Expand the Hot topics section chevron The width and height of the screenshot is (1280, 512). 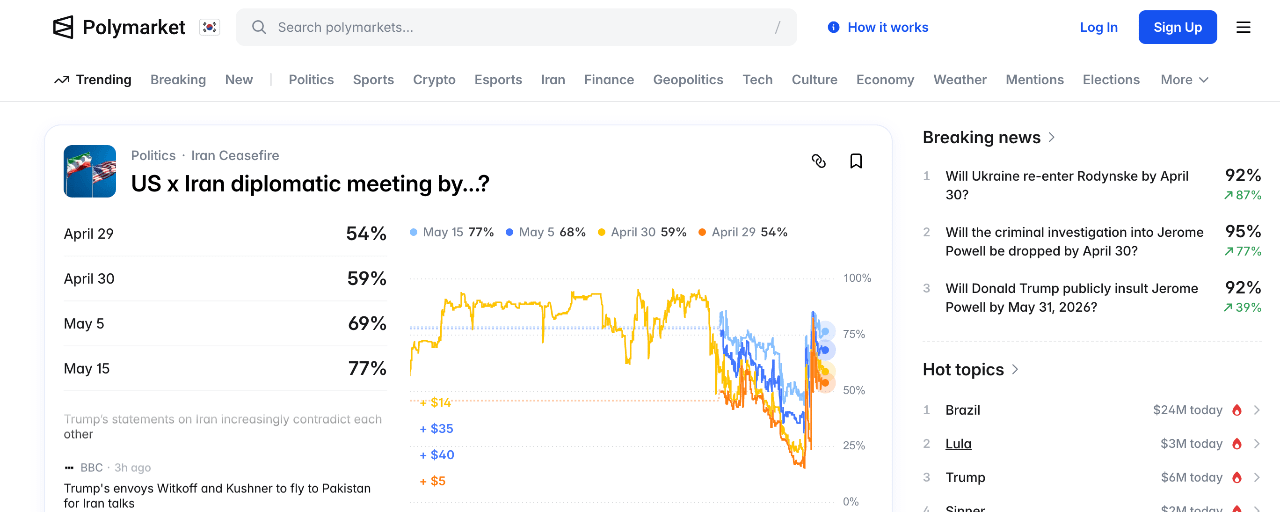pos(1015,369)
